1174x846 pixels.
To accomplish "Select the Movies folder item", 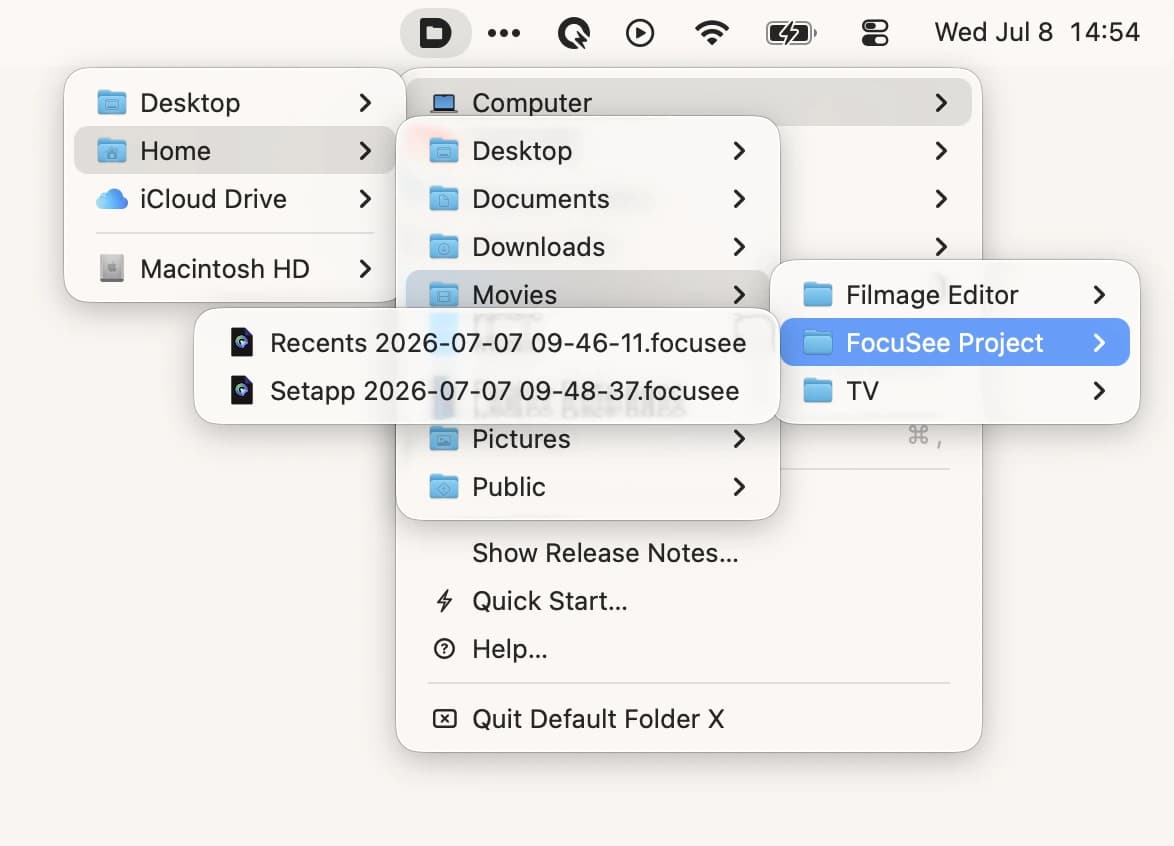I will (588, 290).
